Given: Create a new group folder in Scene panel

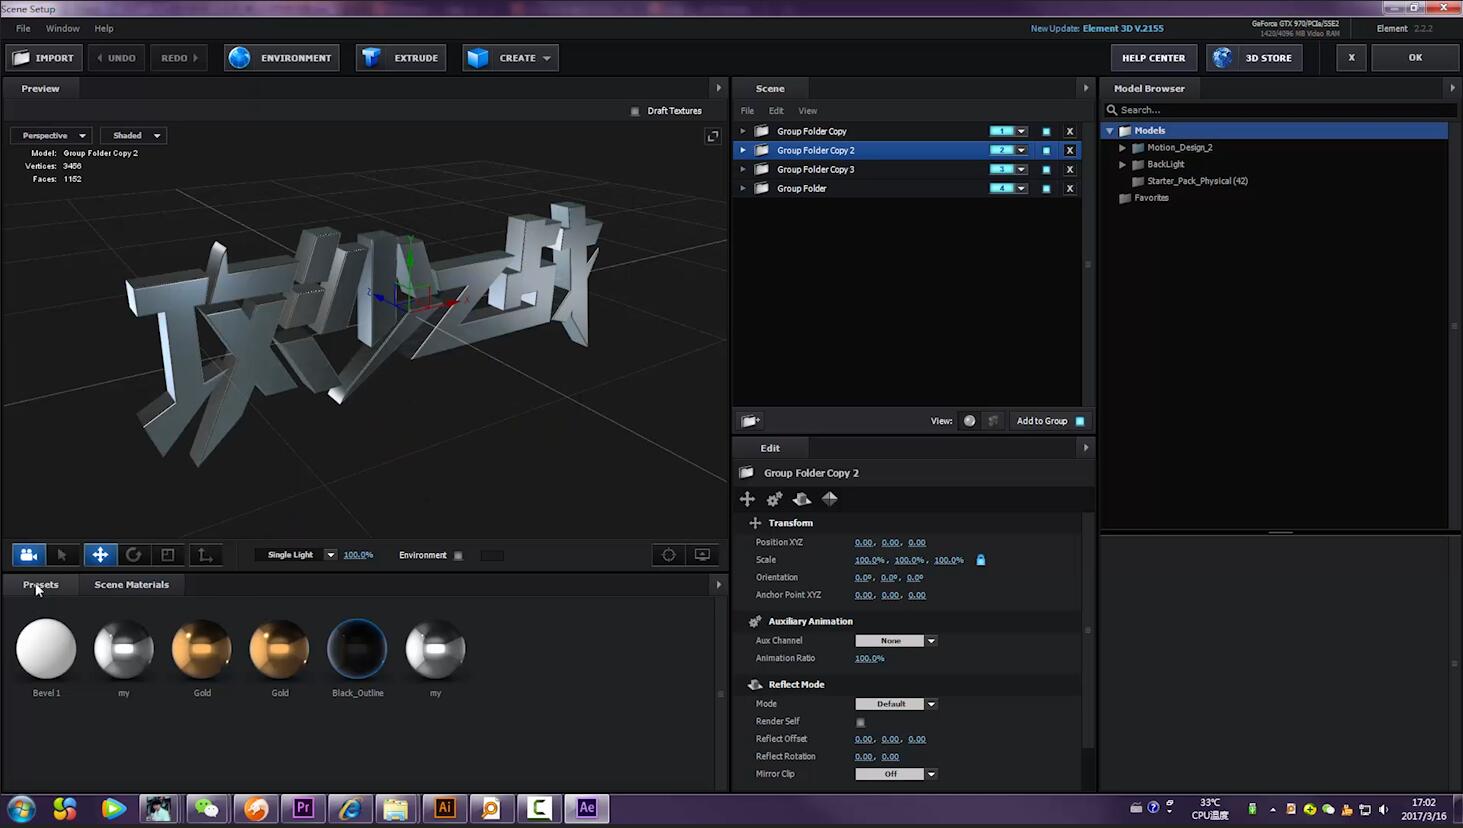Looking at the screenshot, I should tap(750, 421).
